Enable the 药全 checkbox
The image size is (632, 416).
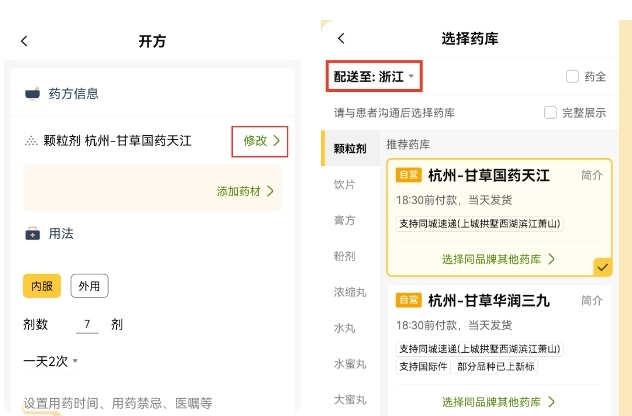(x=572, y=76)
